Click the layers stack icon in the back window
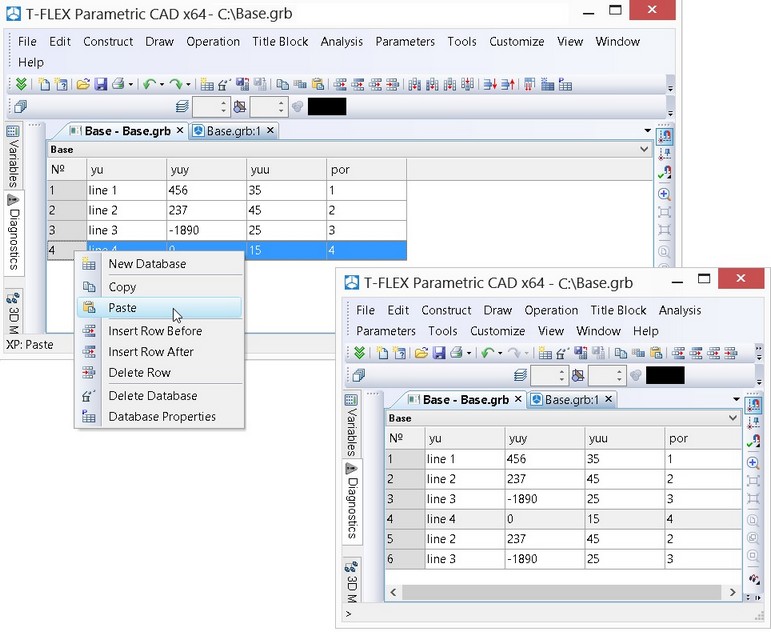771x632 pixels. tap(182, 107)
